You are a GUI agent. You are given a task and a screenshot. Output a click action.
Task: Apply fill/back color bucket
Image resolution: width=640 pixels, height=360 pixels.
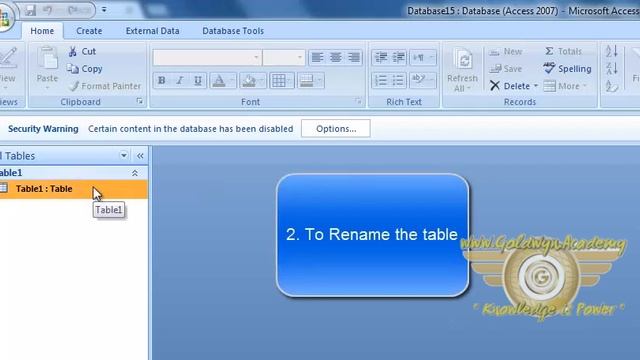[x=249, y=80]
